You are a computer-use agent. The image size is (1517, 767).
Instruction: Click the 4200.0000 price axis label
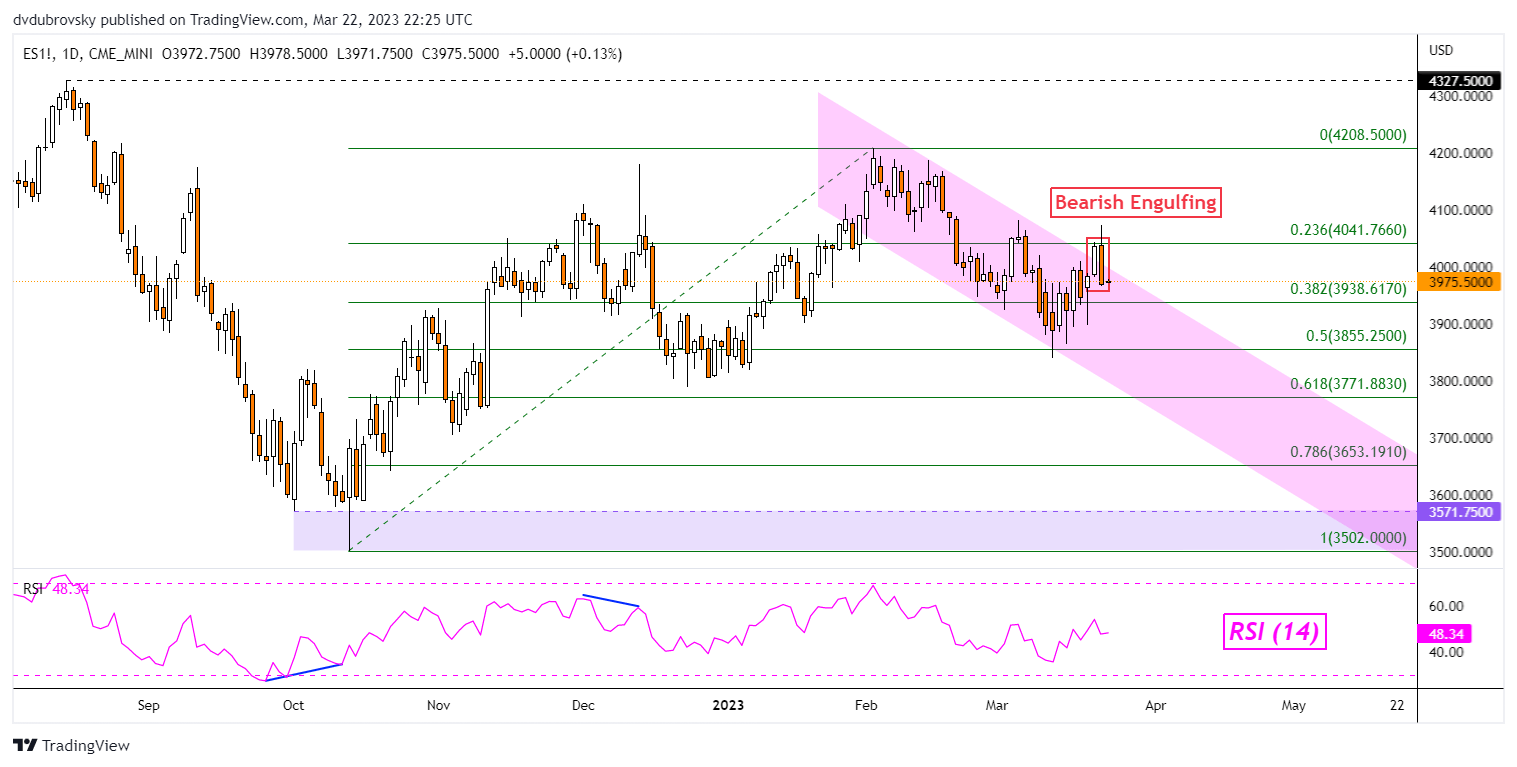pos(1463,153)
